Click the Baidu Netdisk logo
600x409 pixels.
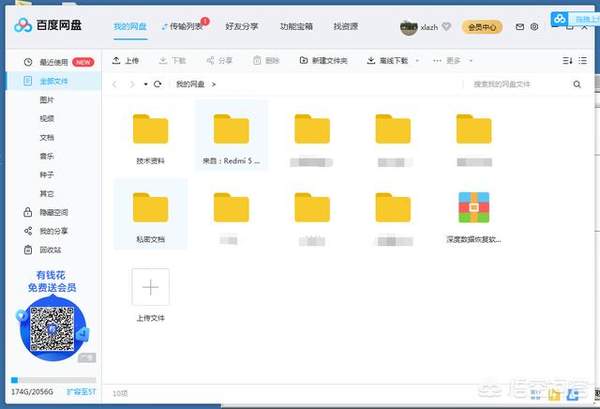pos(48,25)
